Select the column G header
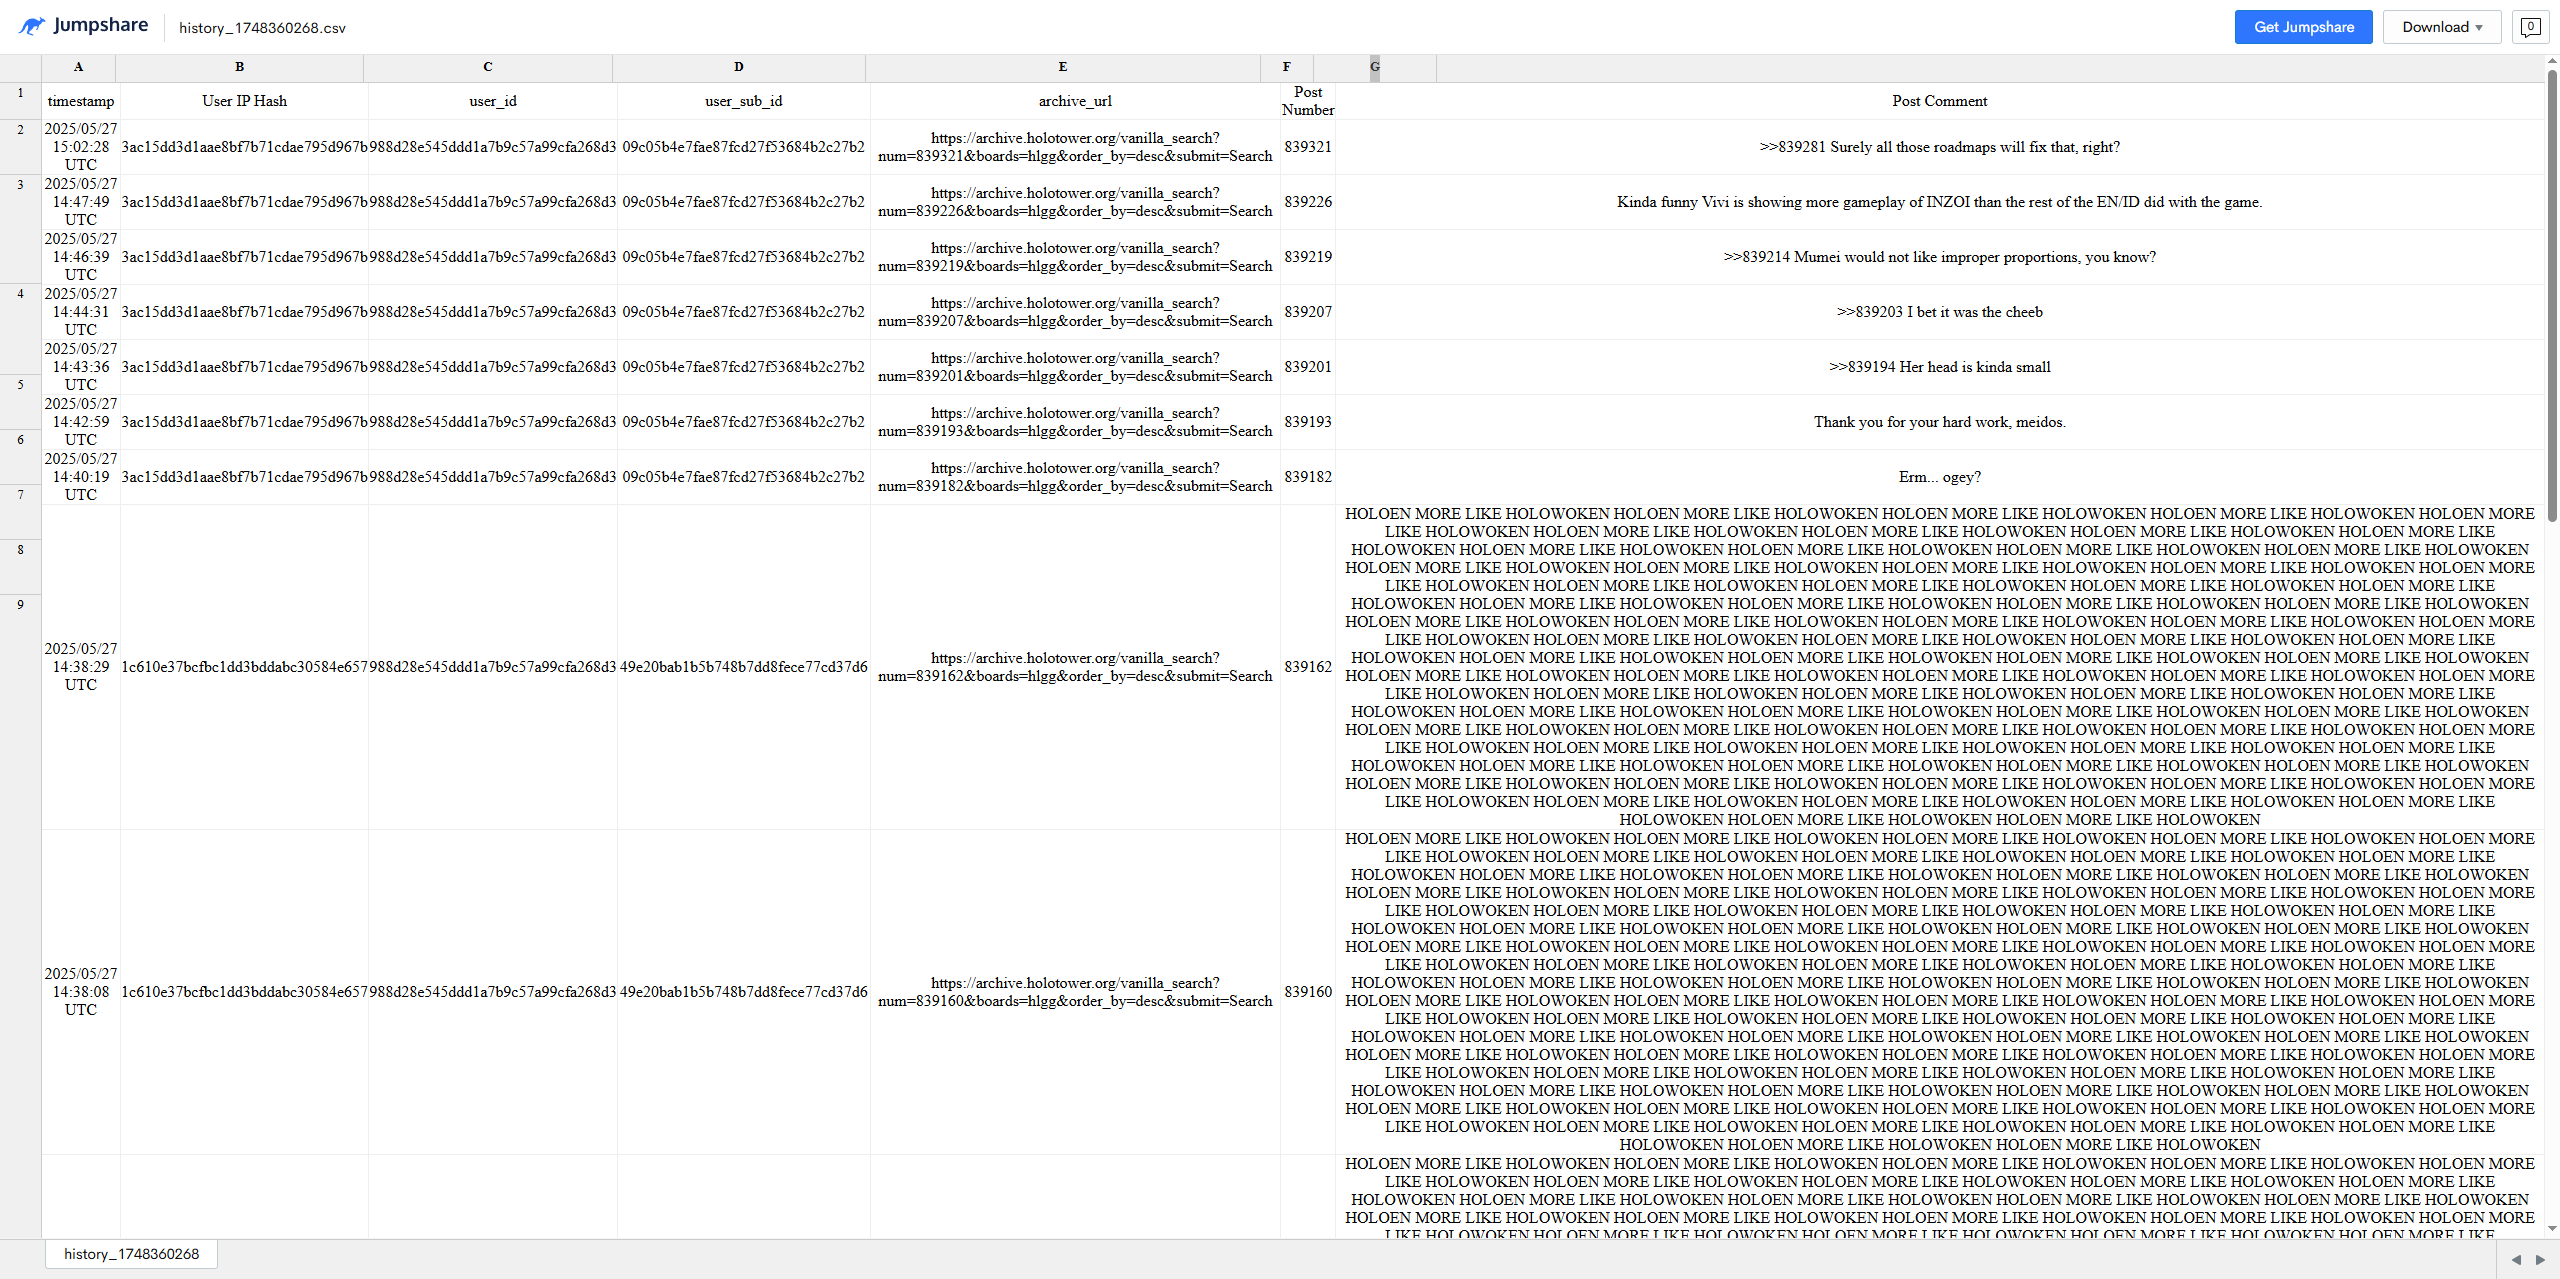 (1375, 67)
